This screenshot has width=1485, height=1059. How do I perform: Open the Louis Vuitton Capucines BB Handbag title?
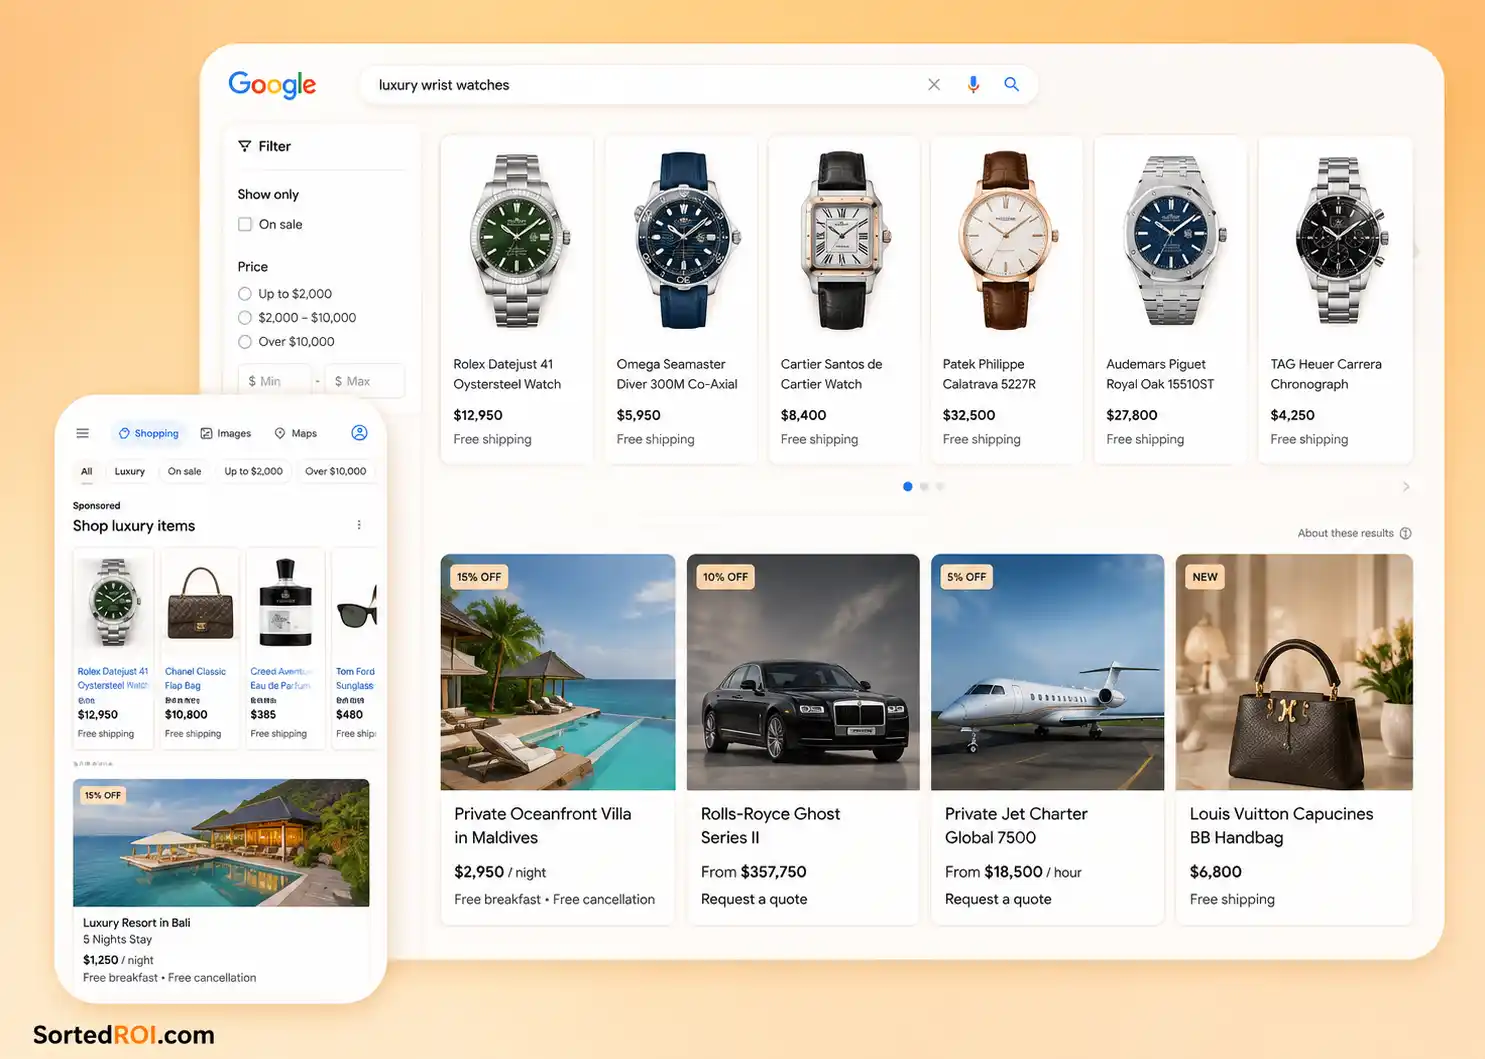point(1281,826)
